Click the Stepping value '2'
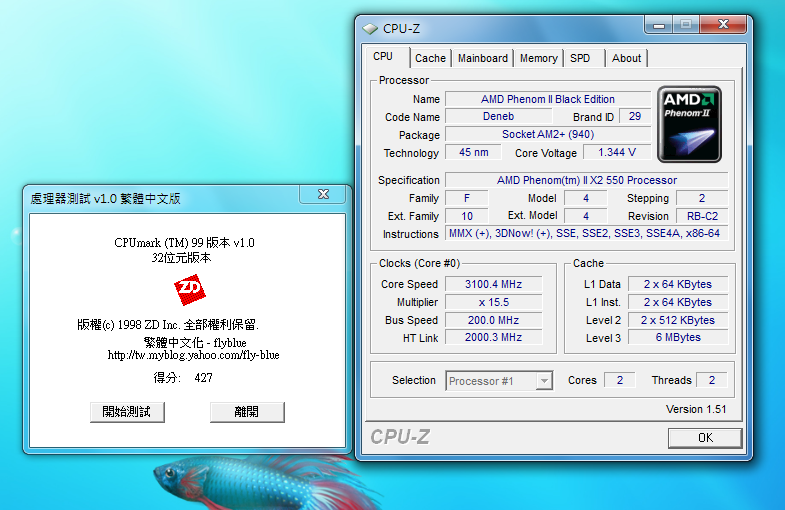Image resolution: width=785 pixels, height=510 pixels. (x=702, y=198)
